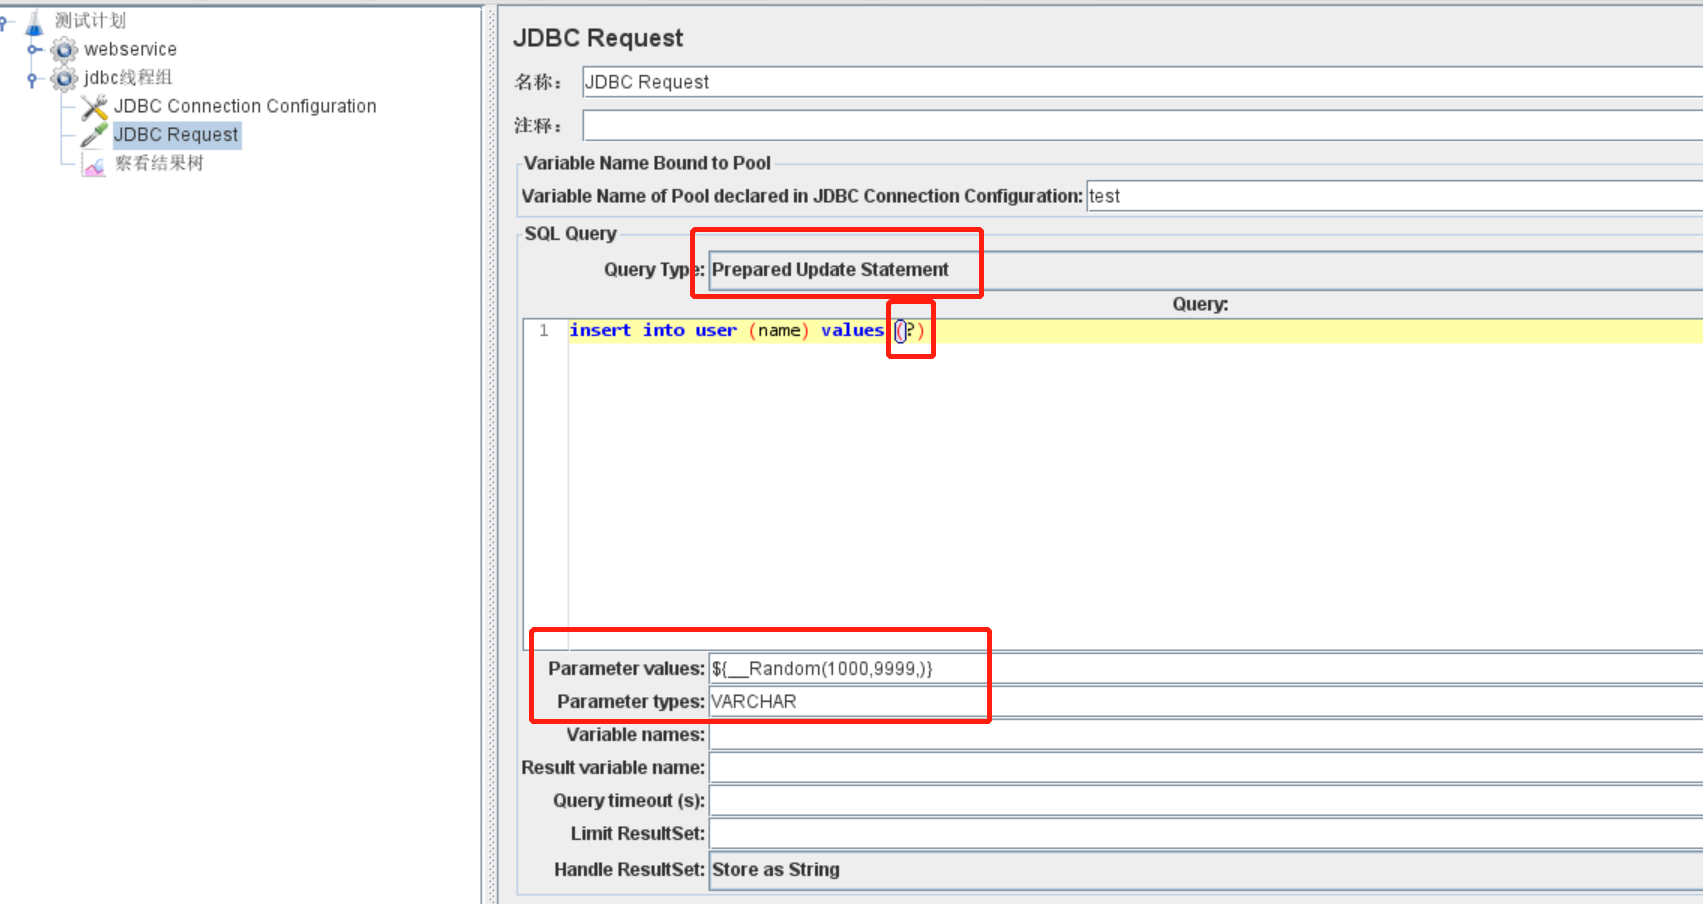Screen dimensions: 1703x904
Task: Click the JDBC Request pipette icon
Action: 94,134
